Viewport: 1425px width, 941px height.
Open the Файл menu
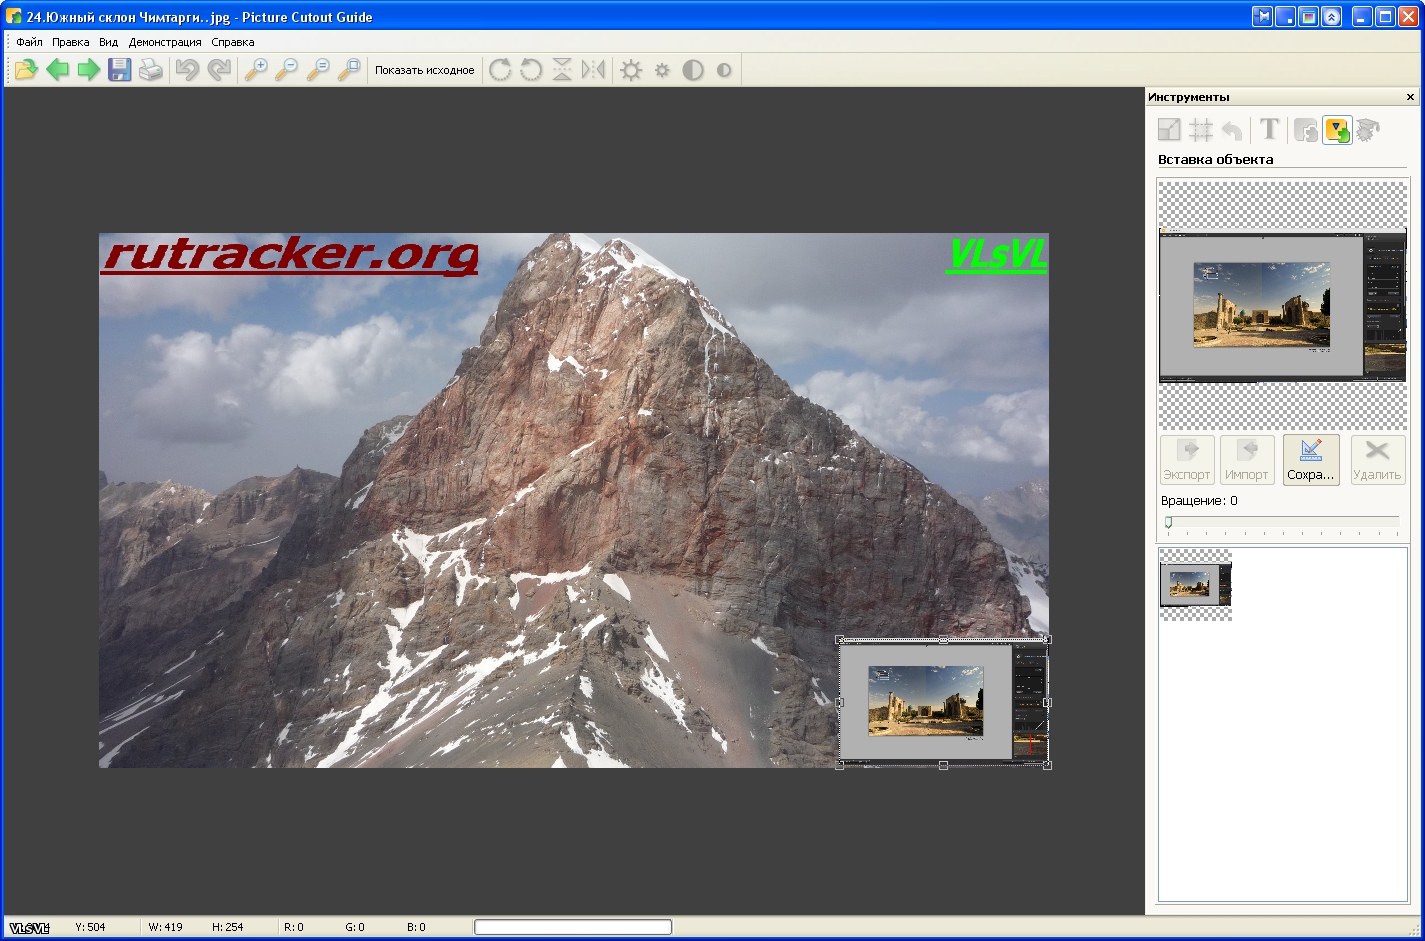[x=29, y=42]
